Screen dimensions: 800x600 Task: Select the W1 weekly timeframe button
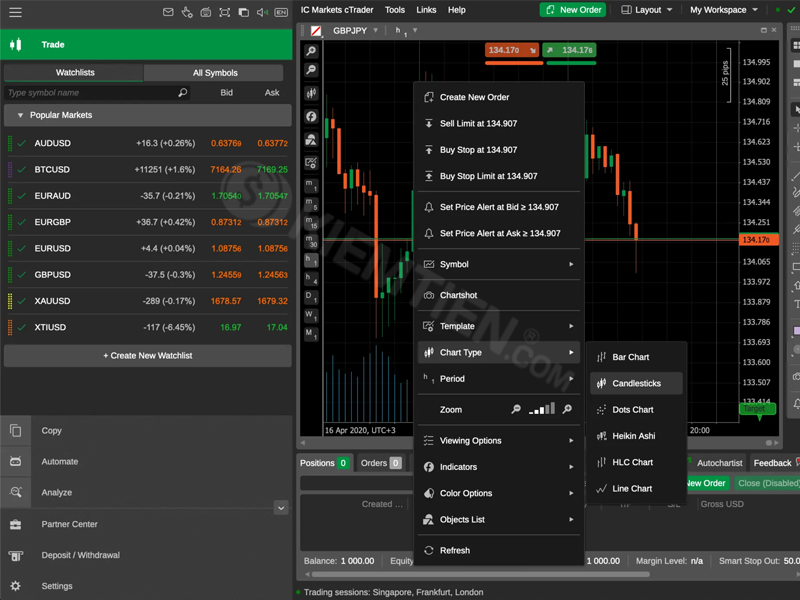click(311, 315)
